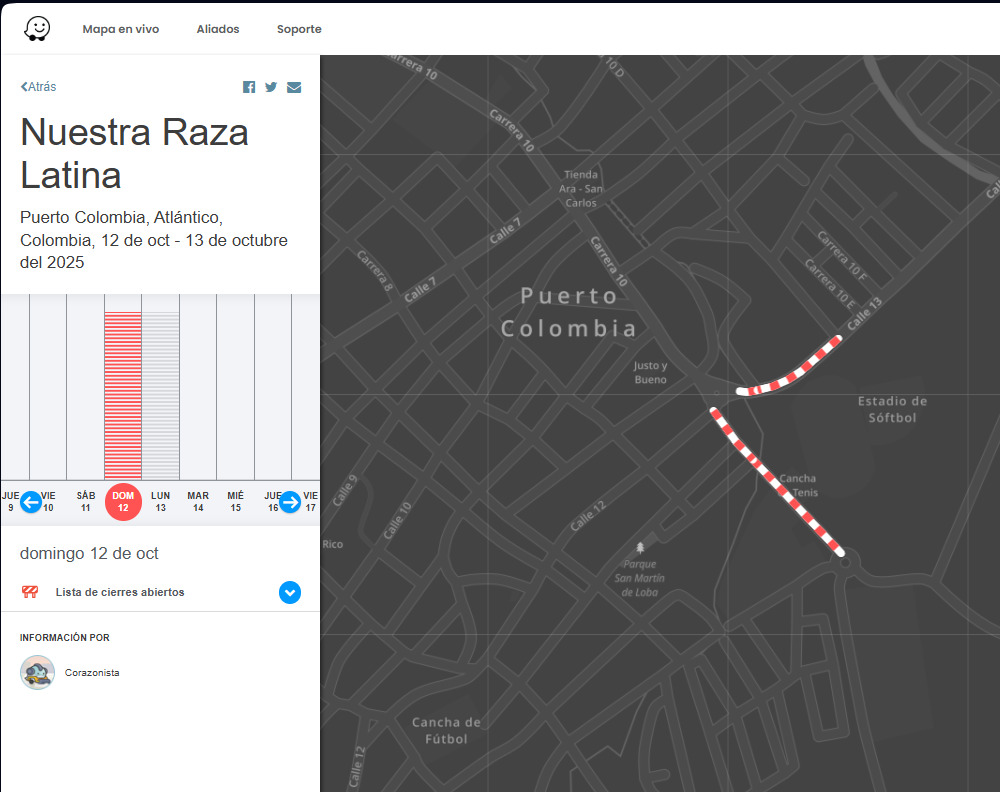Screen dimensions: 1000x792
Task: Open Corazonista contributor profile
Action: coord(92,673)
